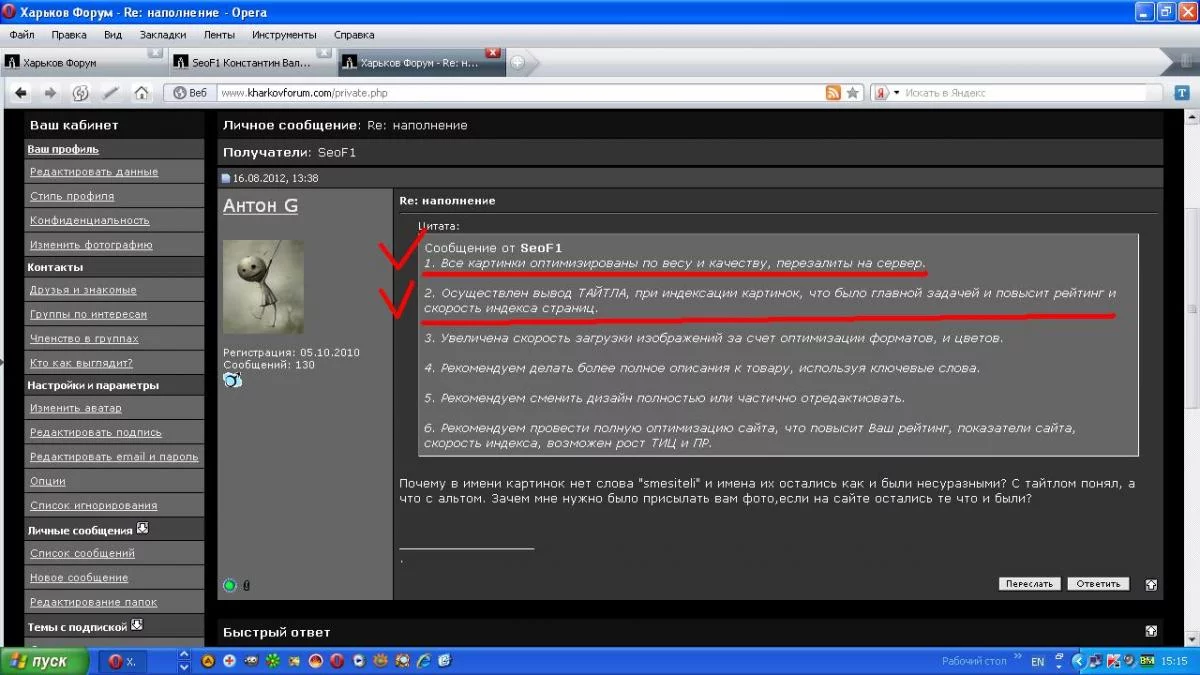Click the Переслать button
This screenshot has width=1200, height=675.
click(1030, 584)
